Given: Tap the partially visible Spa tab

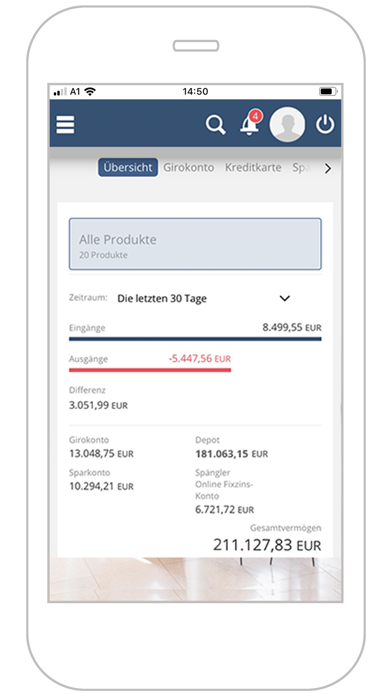Looking at the screenshot, I should point(301,168).
